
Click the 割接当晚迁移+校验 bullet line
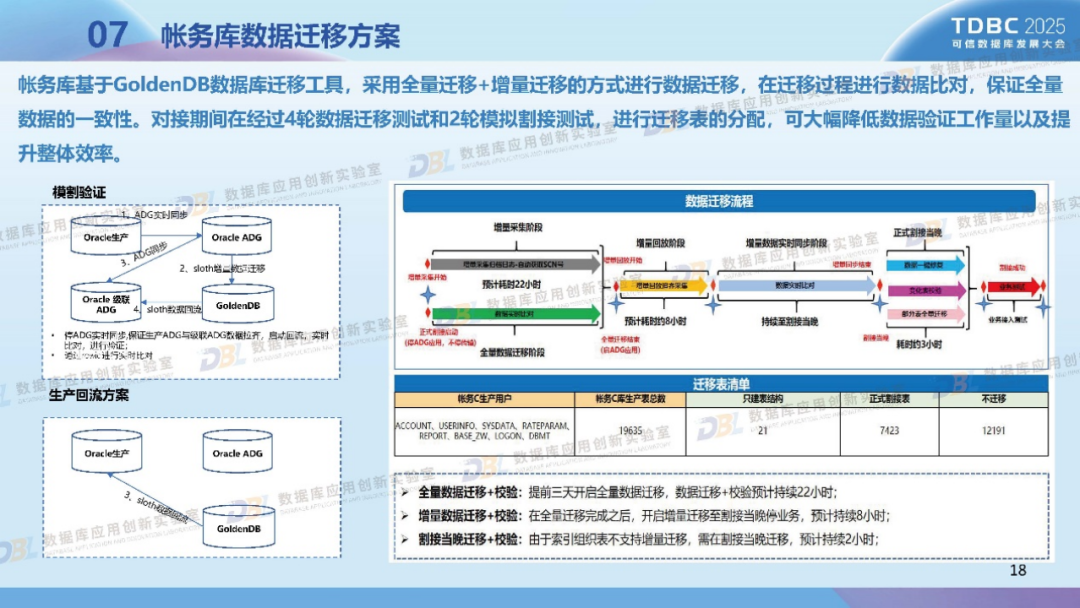(648, 539)
